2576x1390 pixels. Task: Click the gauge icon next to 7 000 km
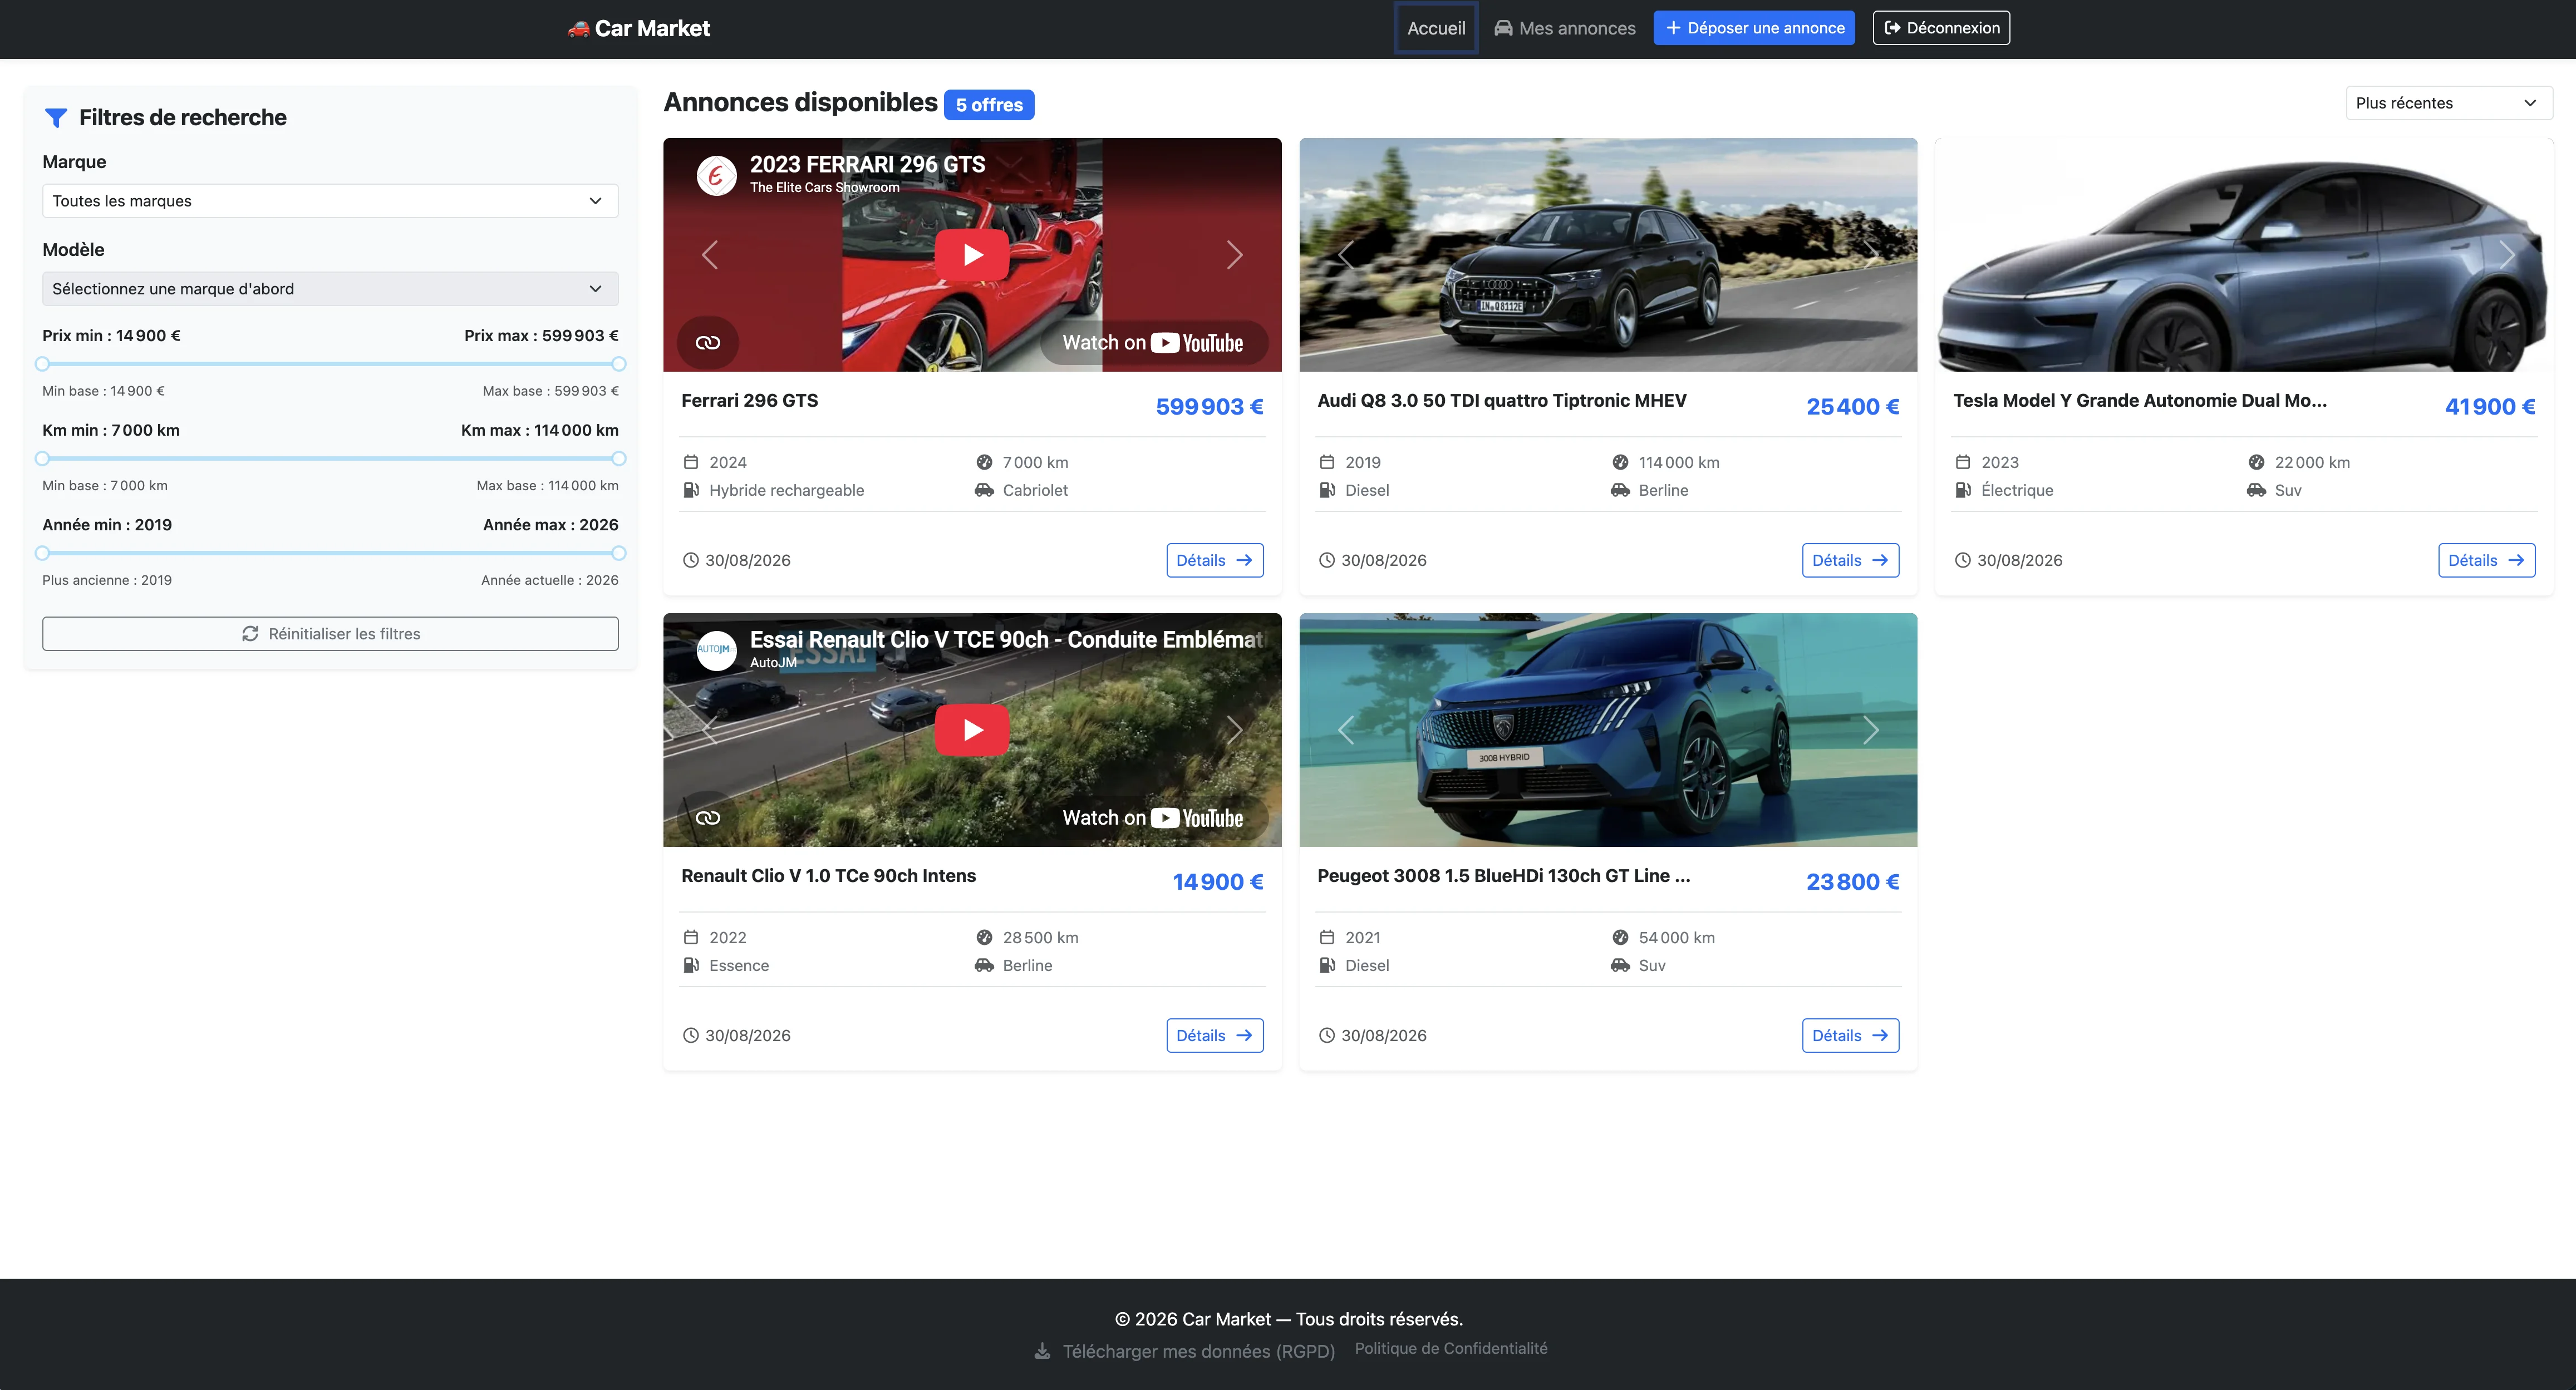[984, 462]
